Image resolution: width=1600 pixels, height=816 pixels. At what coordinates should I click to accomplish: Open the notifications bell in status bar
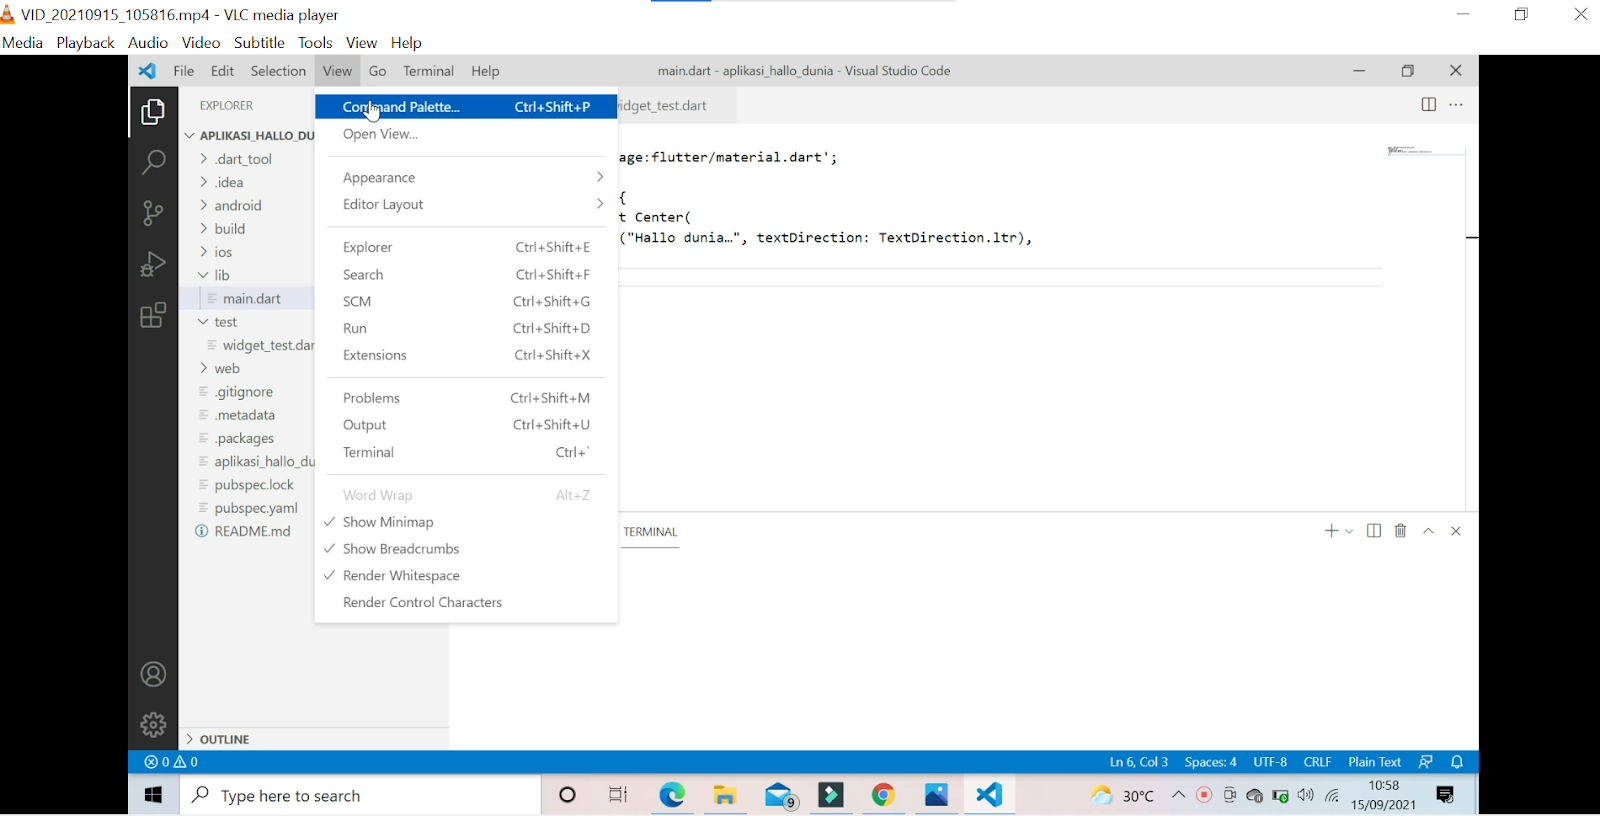pyautogui.click(x=1457, y=762)
